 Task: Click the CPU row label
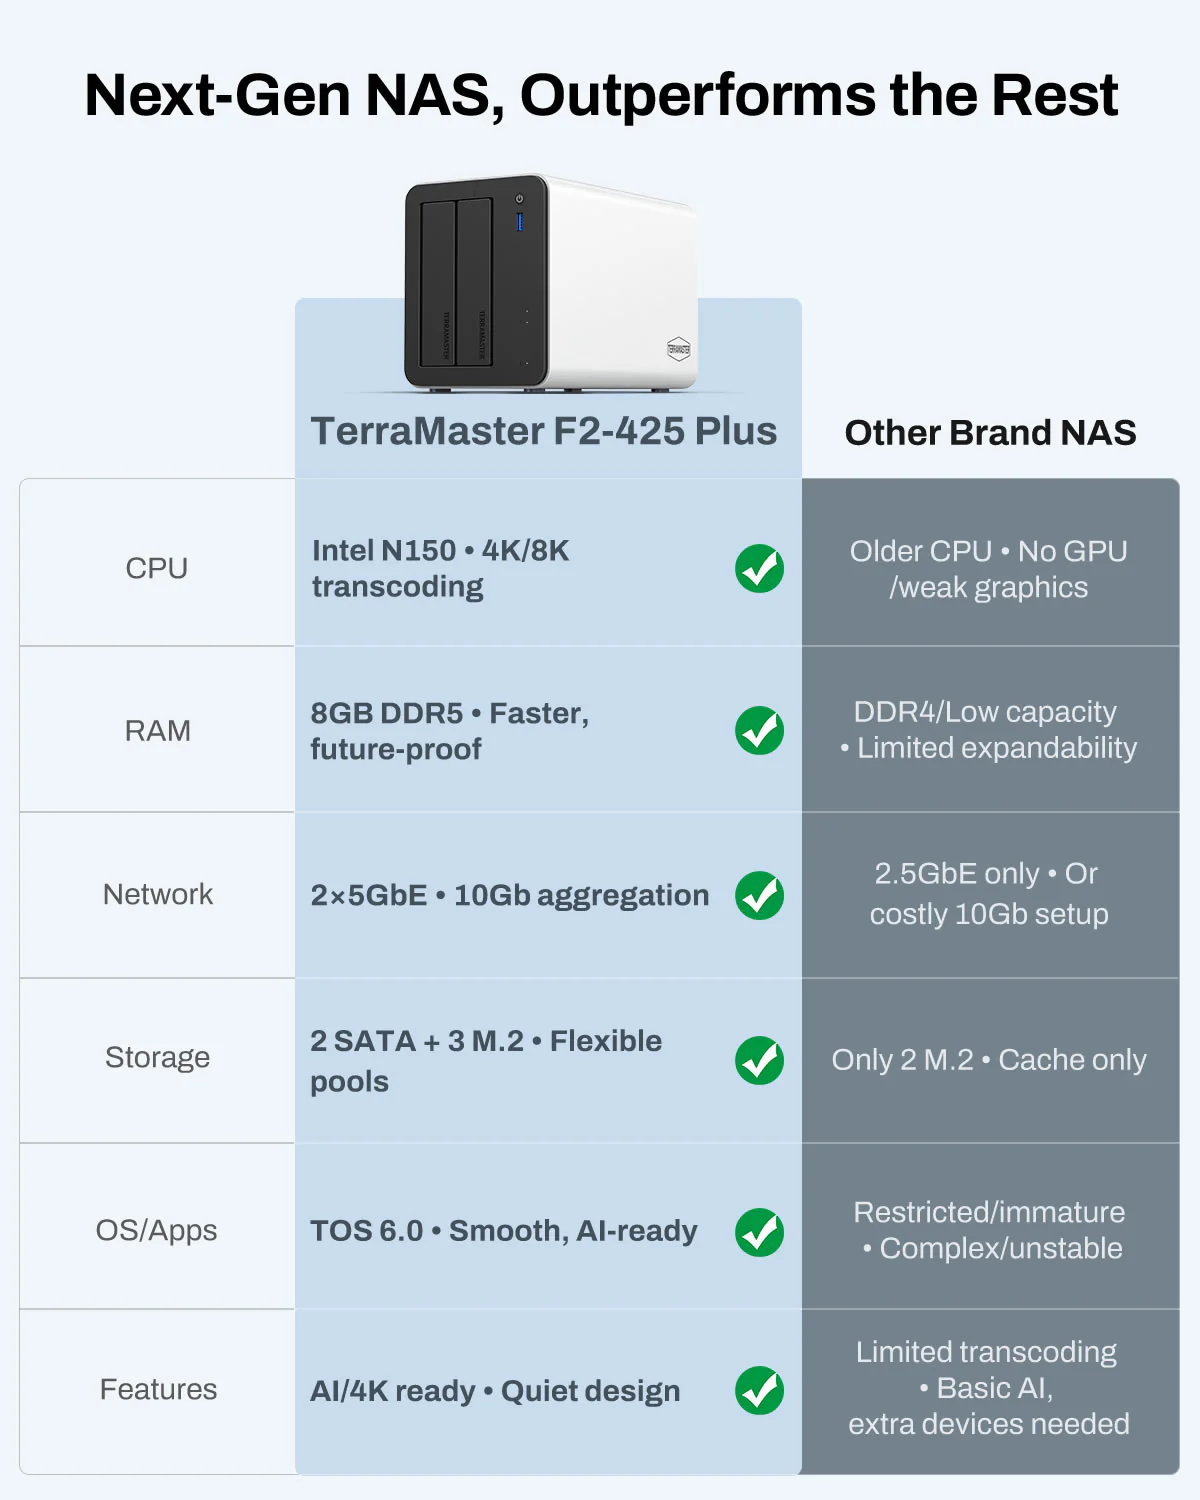point(157,568)
